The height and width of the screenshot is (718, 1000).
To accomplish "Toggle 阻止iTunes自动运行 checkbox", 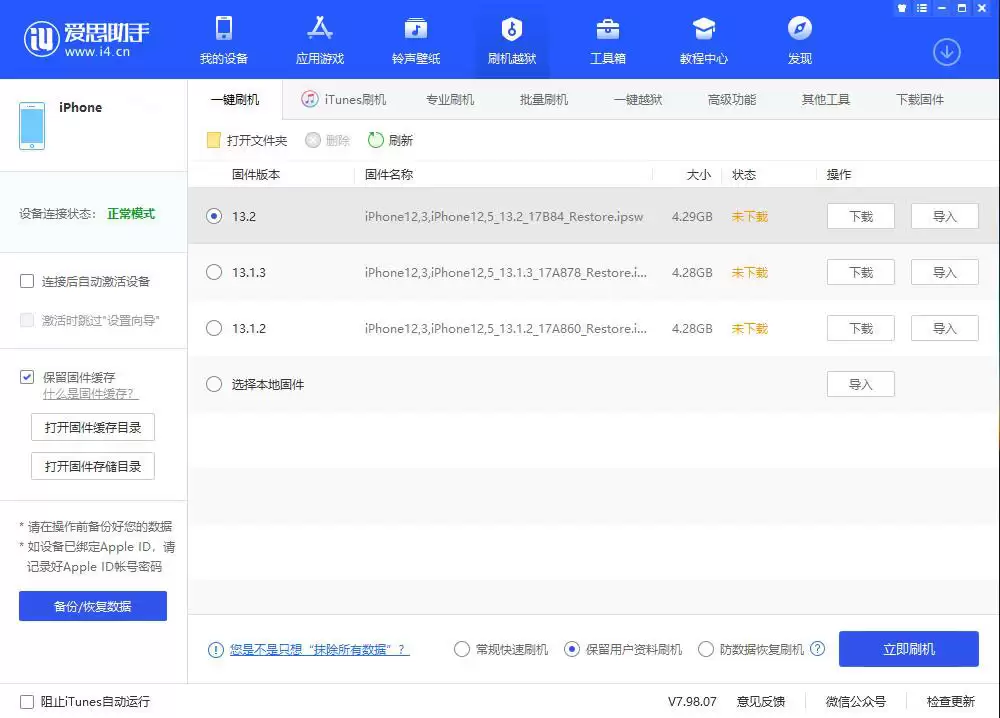I will coord(27,701).
